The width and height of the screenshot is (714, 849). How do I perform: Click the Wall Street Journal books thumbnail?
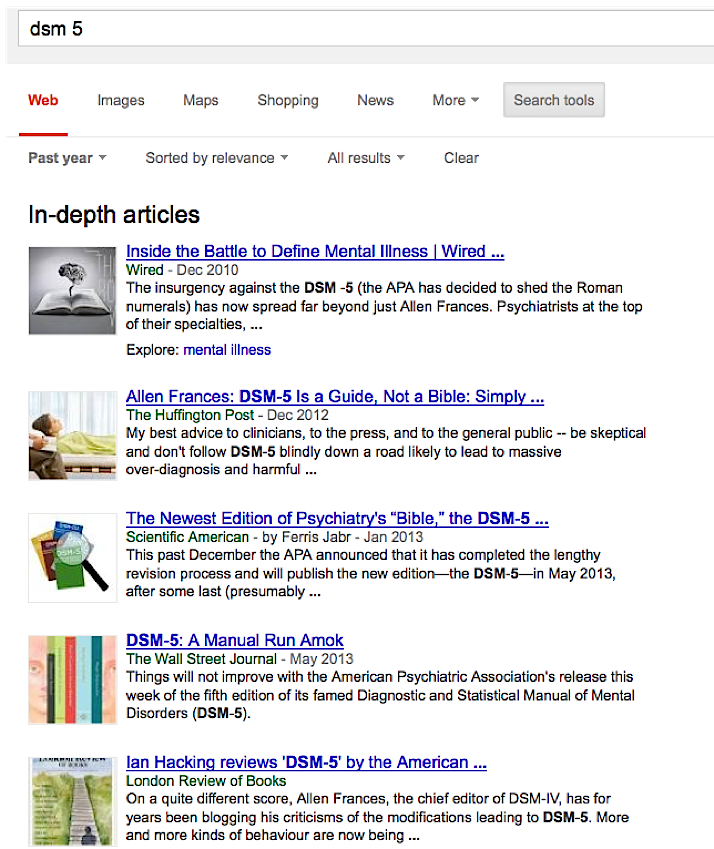(73, 680)
